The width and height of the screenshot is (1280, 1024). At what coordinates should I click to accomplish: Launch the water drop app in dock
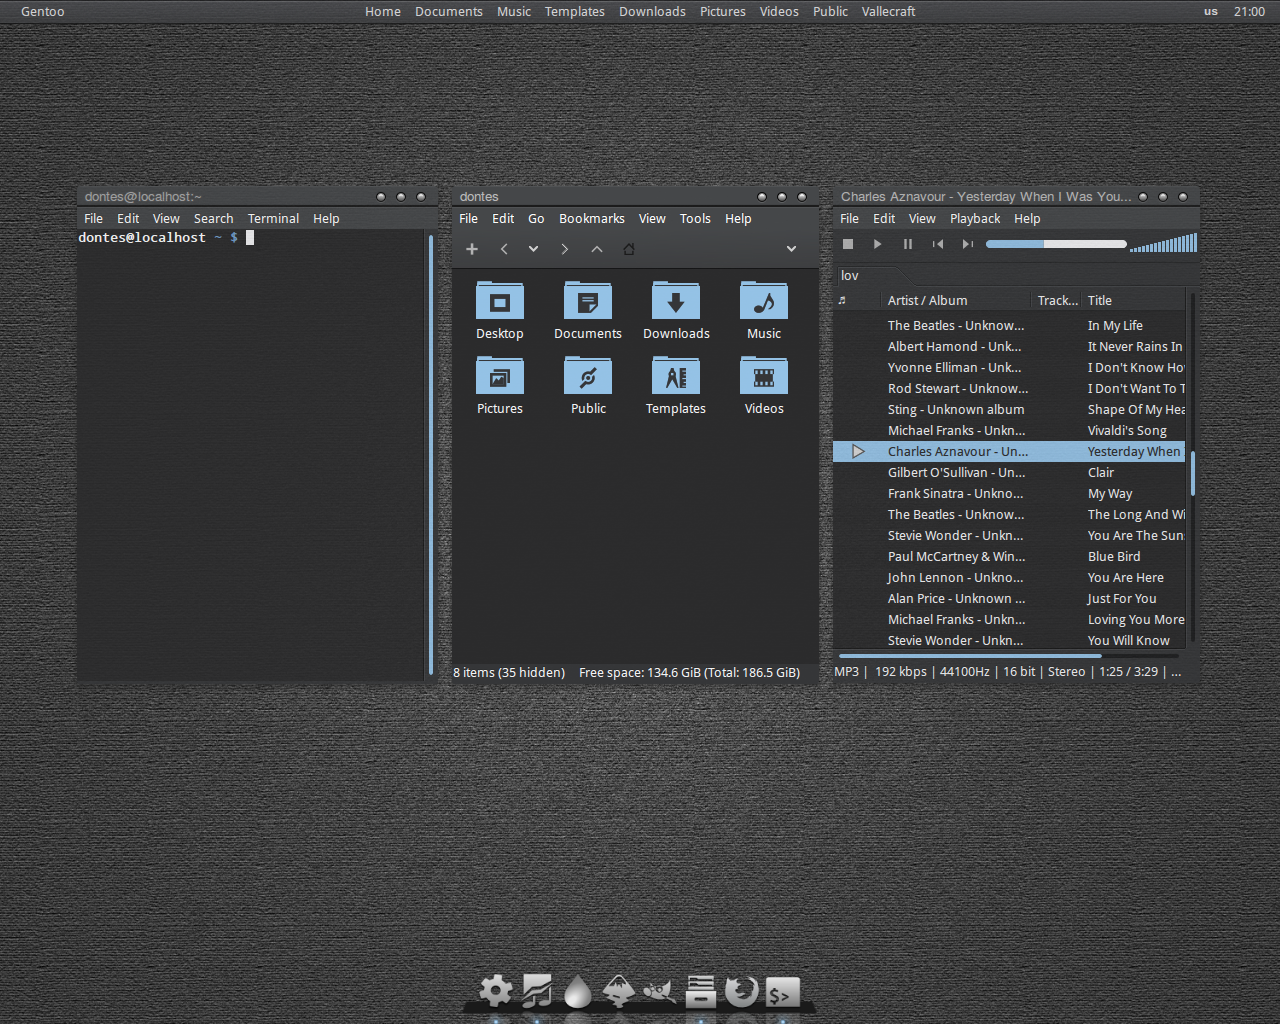click(577, 991)
